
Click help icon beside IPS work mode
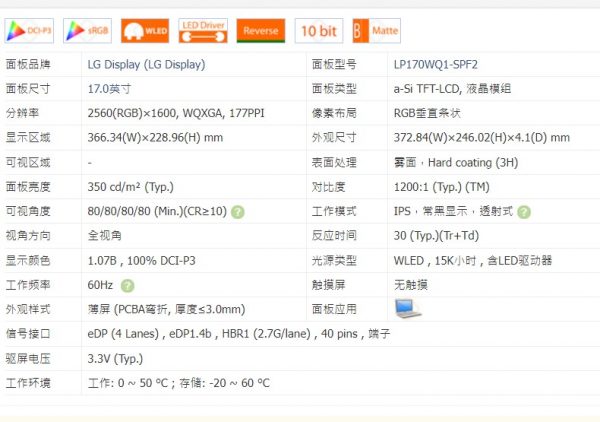click(524, 212)
